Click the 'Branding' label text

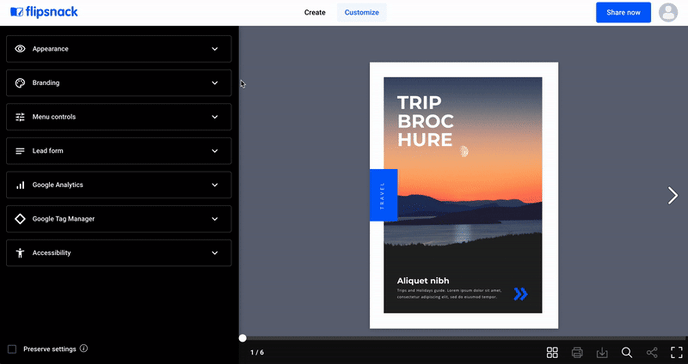(46, 83)
